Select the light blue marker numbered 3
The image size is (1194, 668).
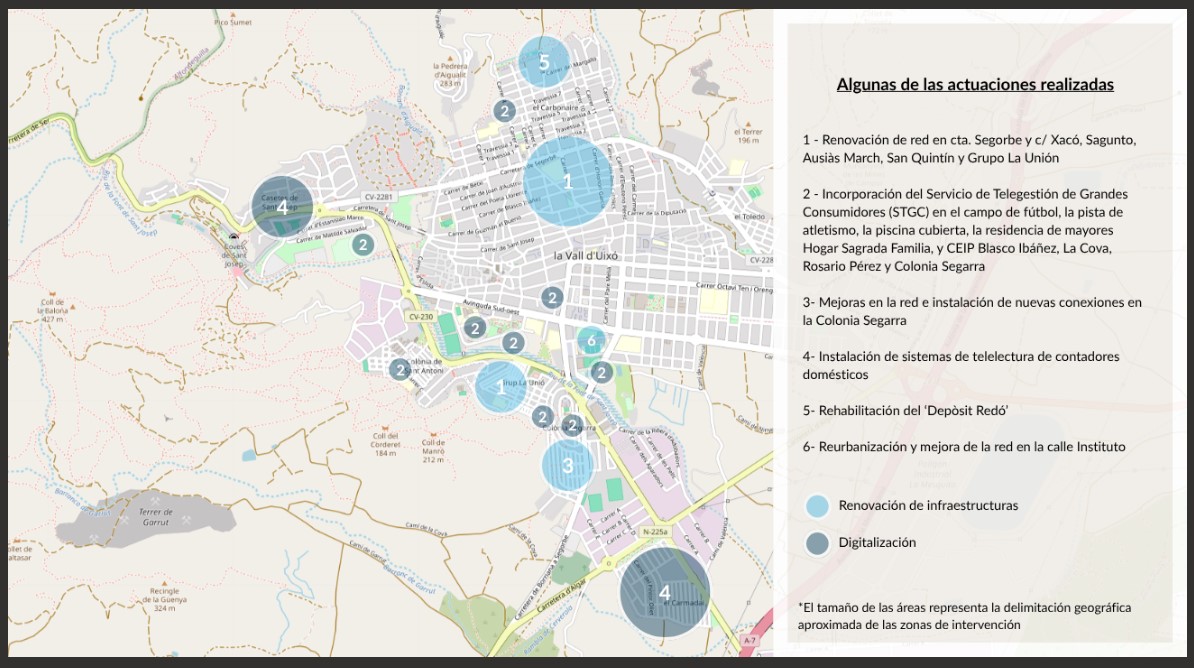click(567, 465)
